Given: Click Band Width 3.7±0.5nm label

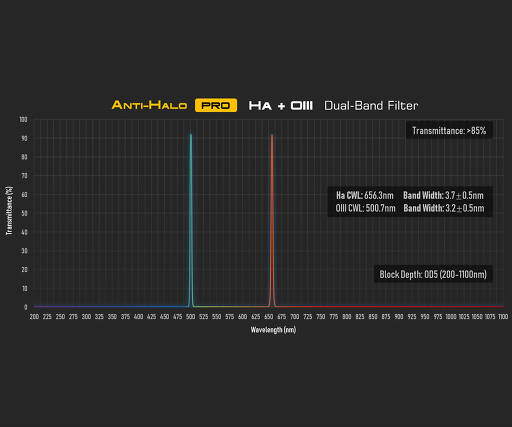Looking at the screenshot, I should pos(443,195).
